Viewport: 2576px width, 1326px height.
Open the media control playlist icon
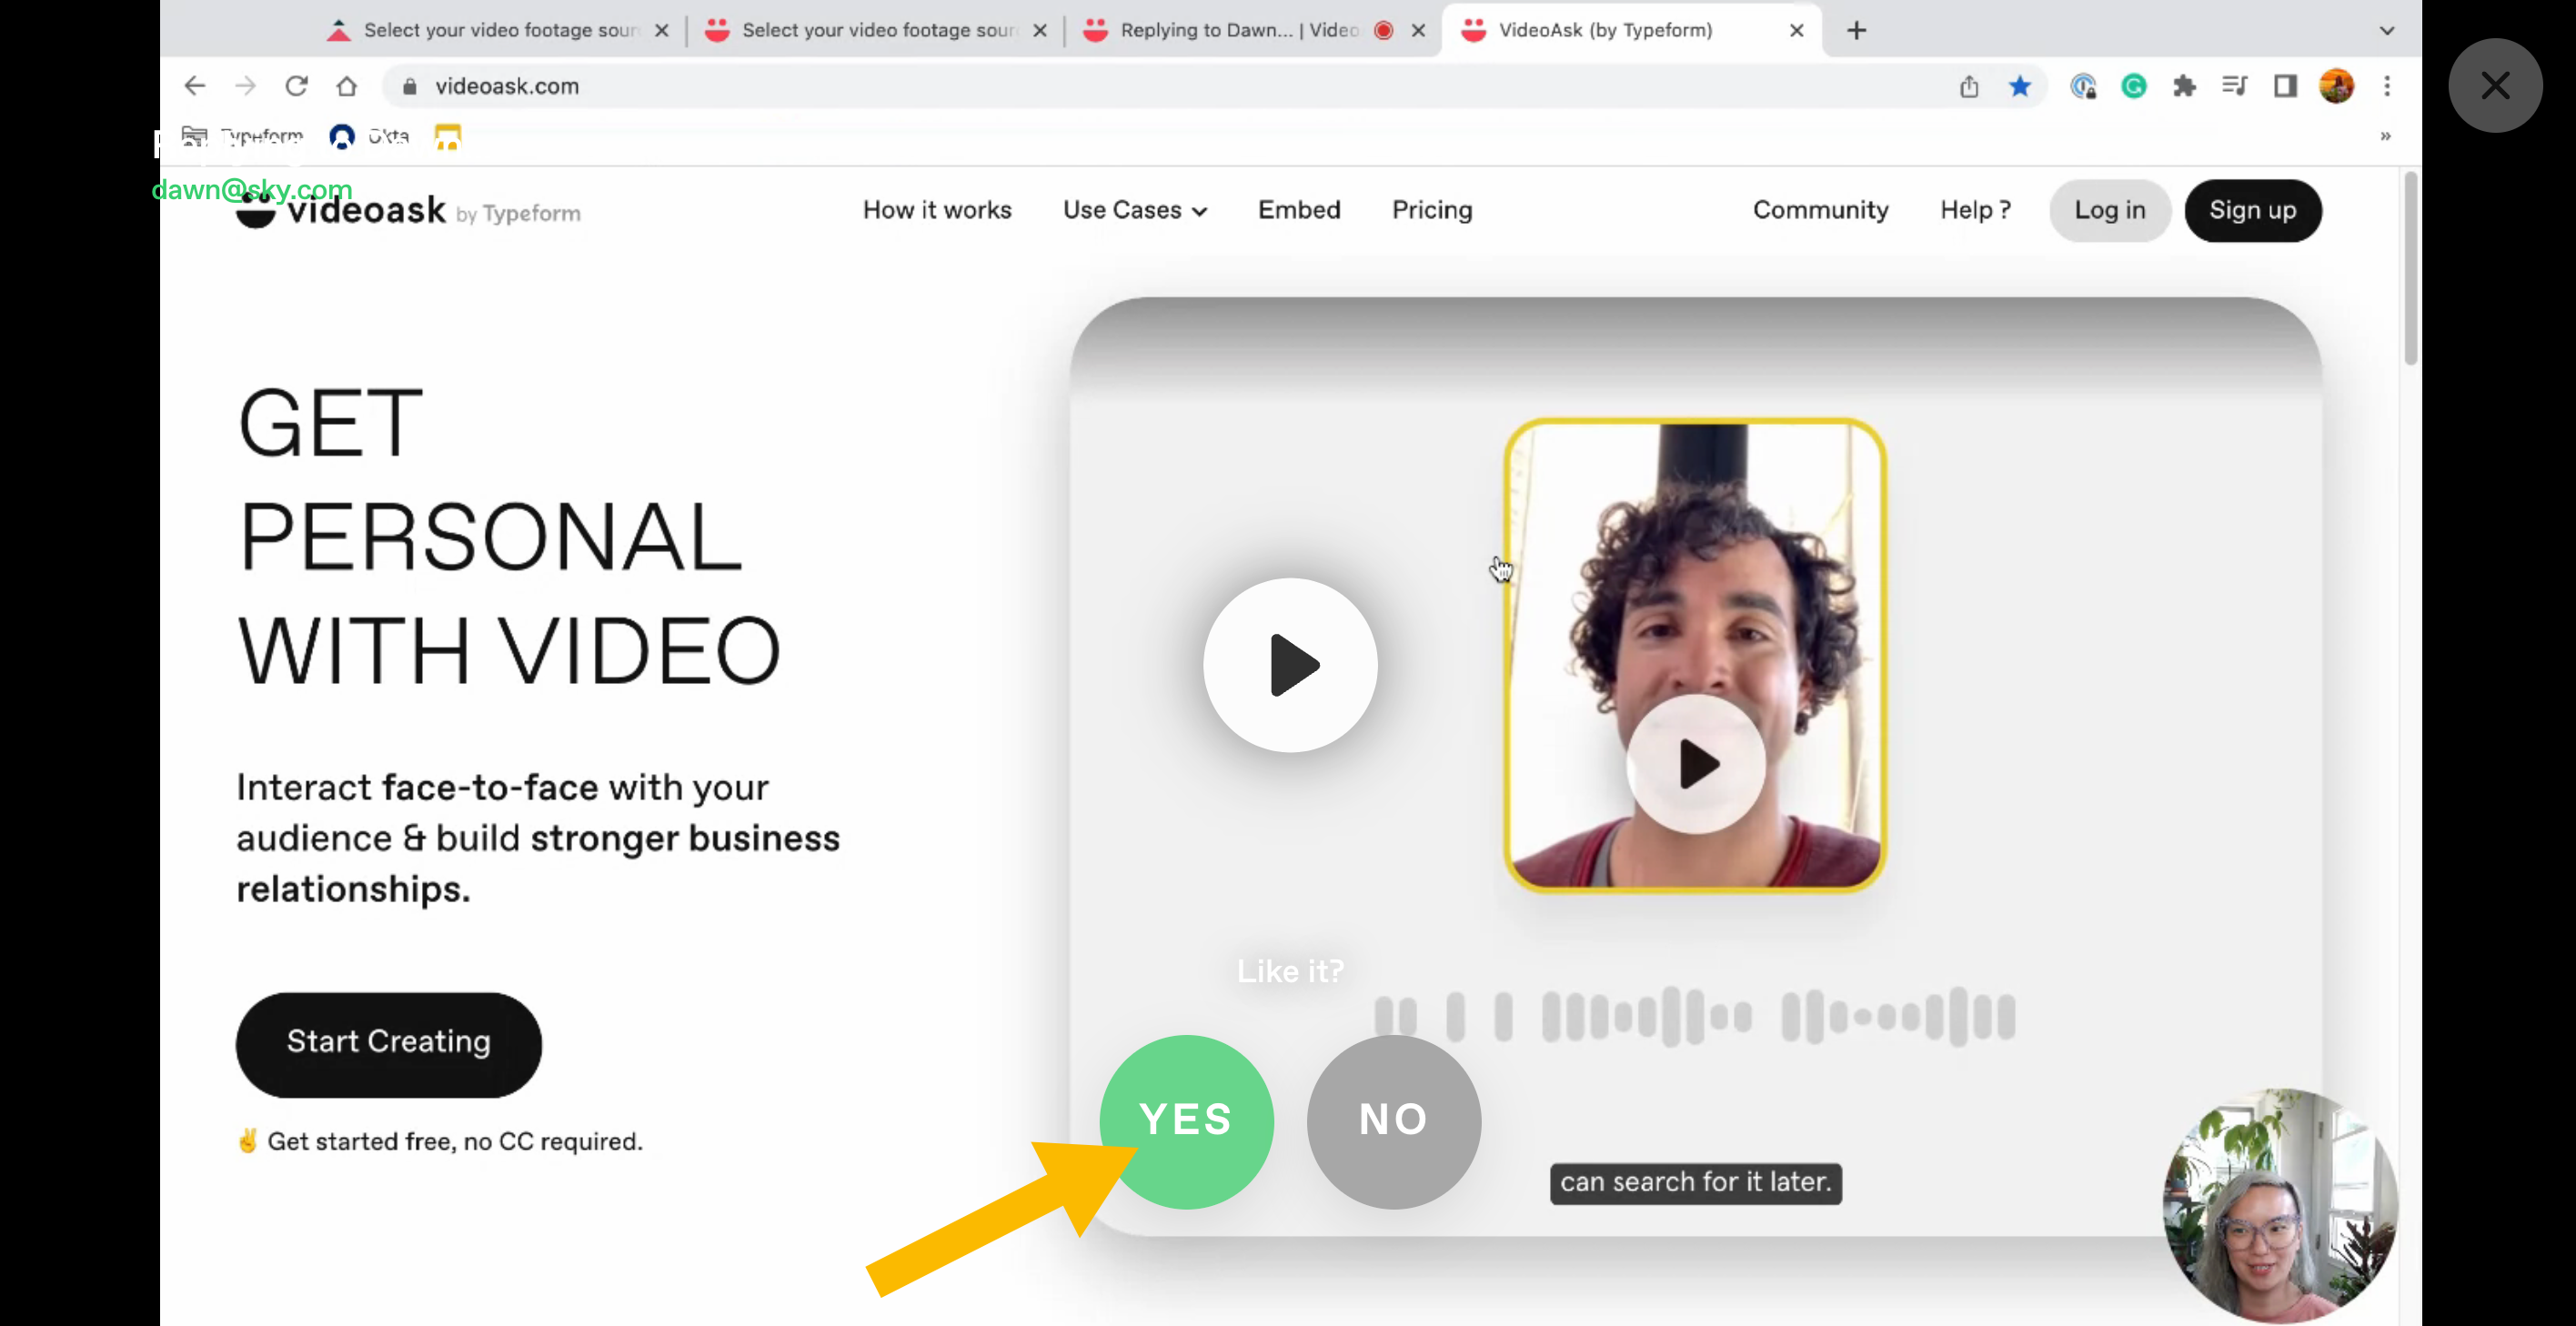tap(2234, 86)
